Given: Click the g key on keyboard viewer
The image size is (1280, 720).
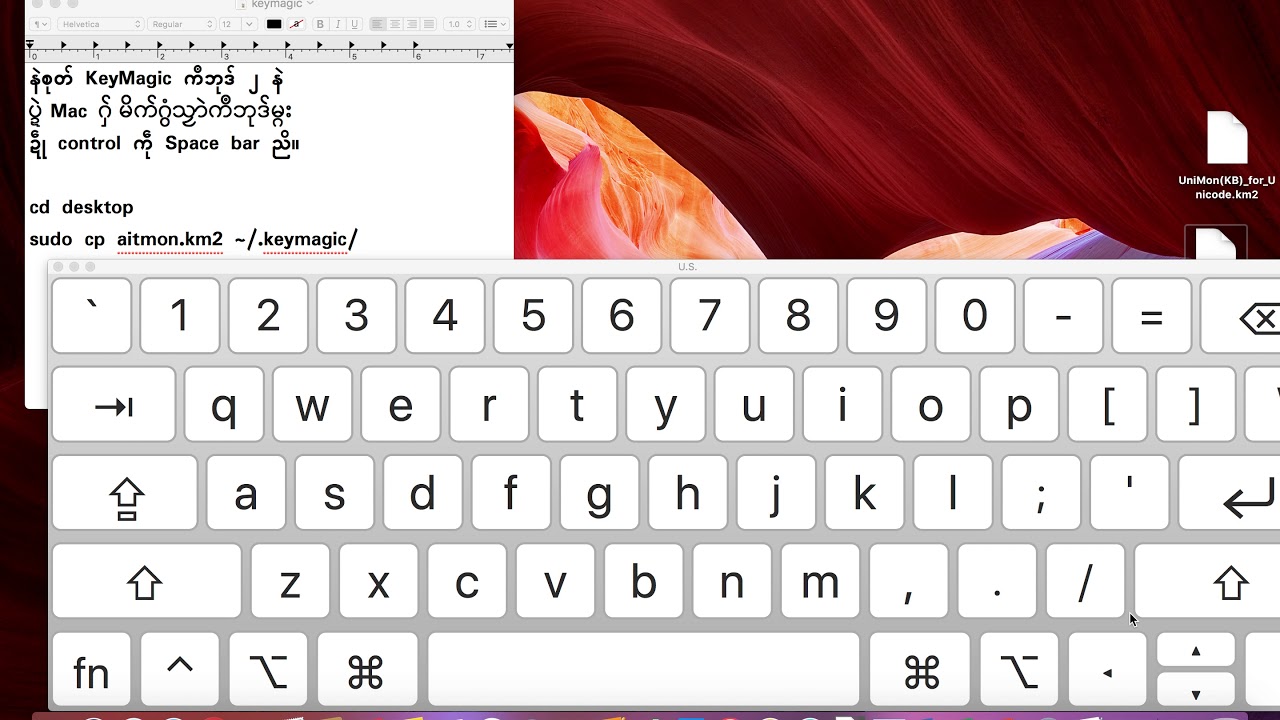Looking at the screenshot, I should pos(599,493).
